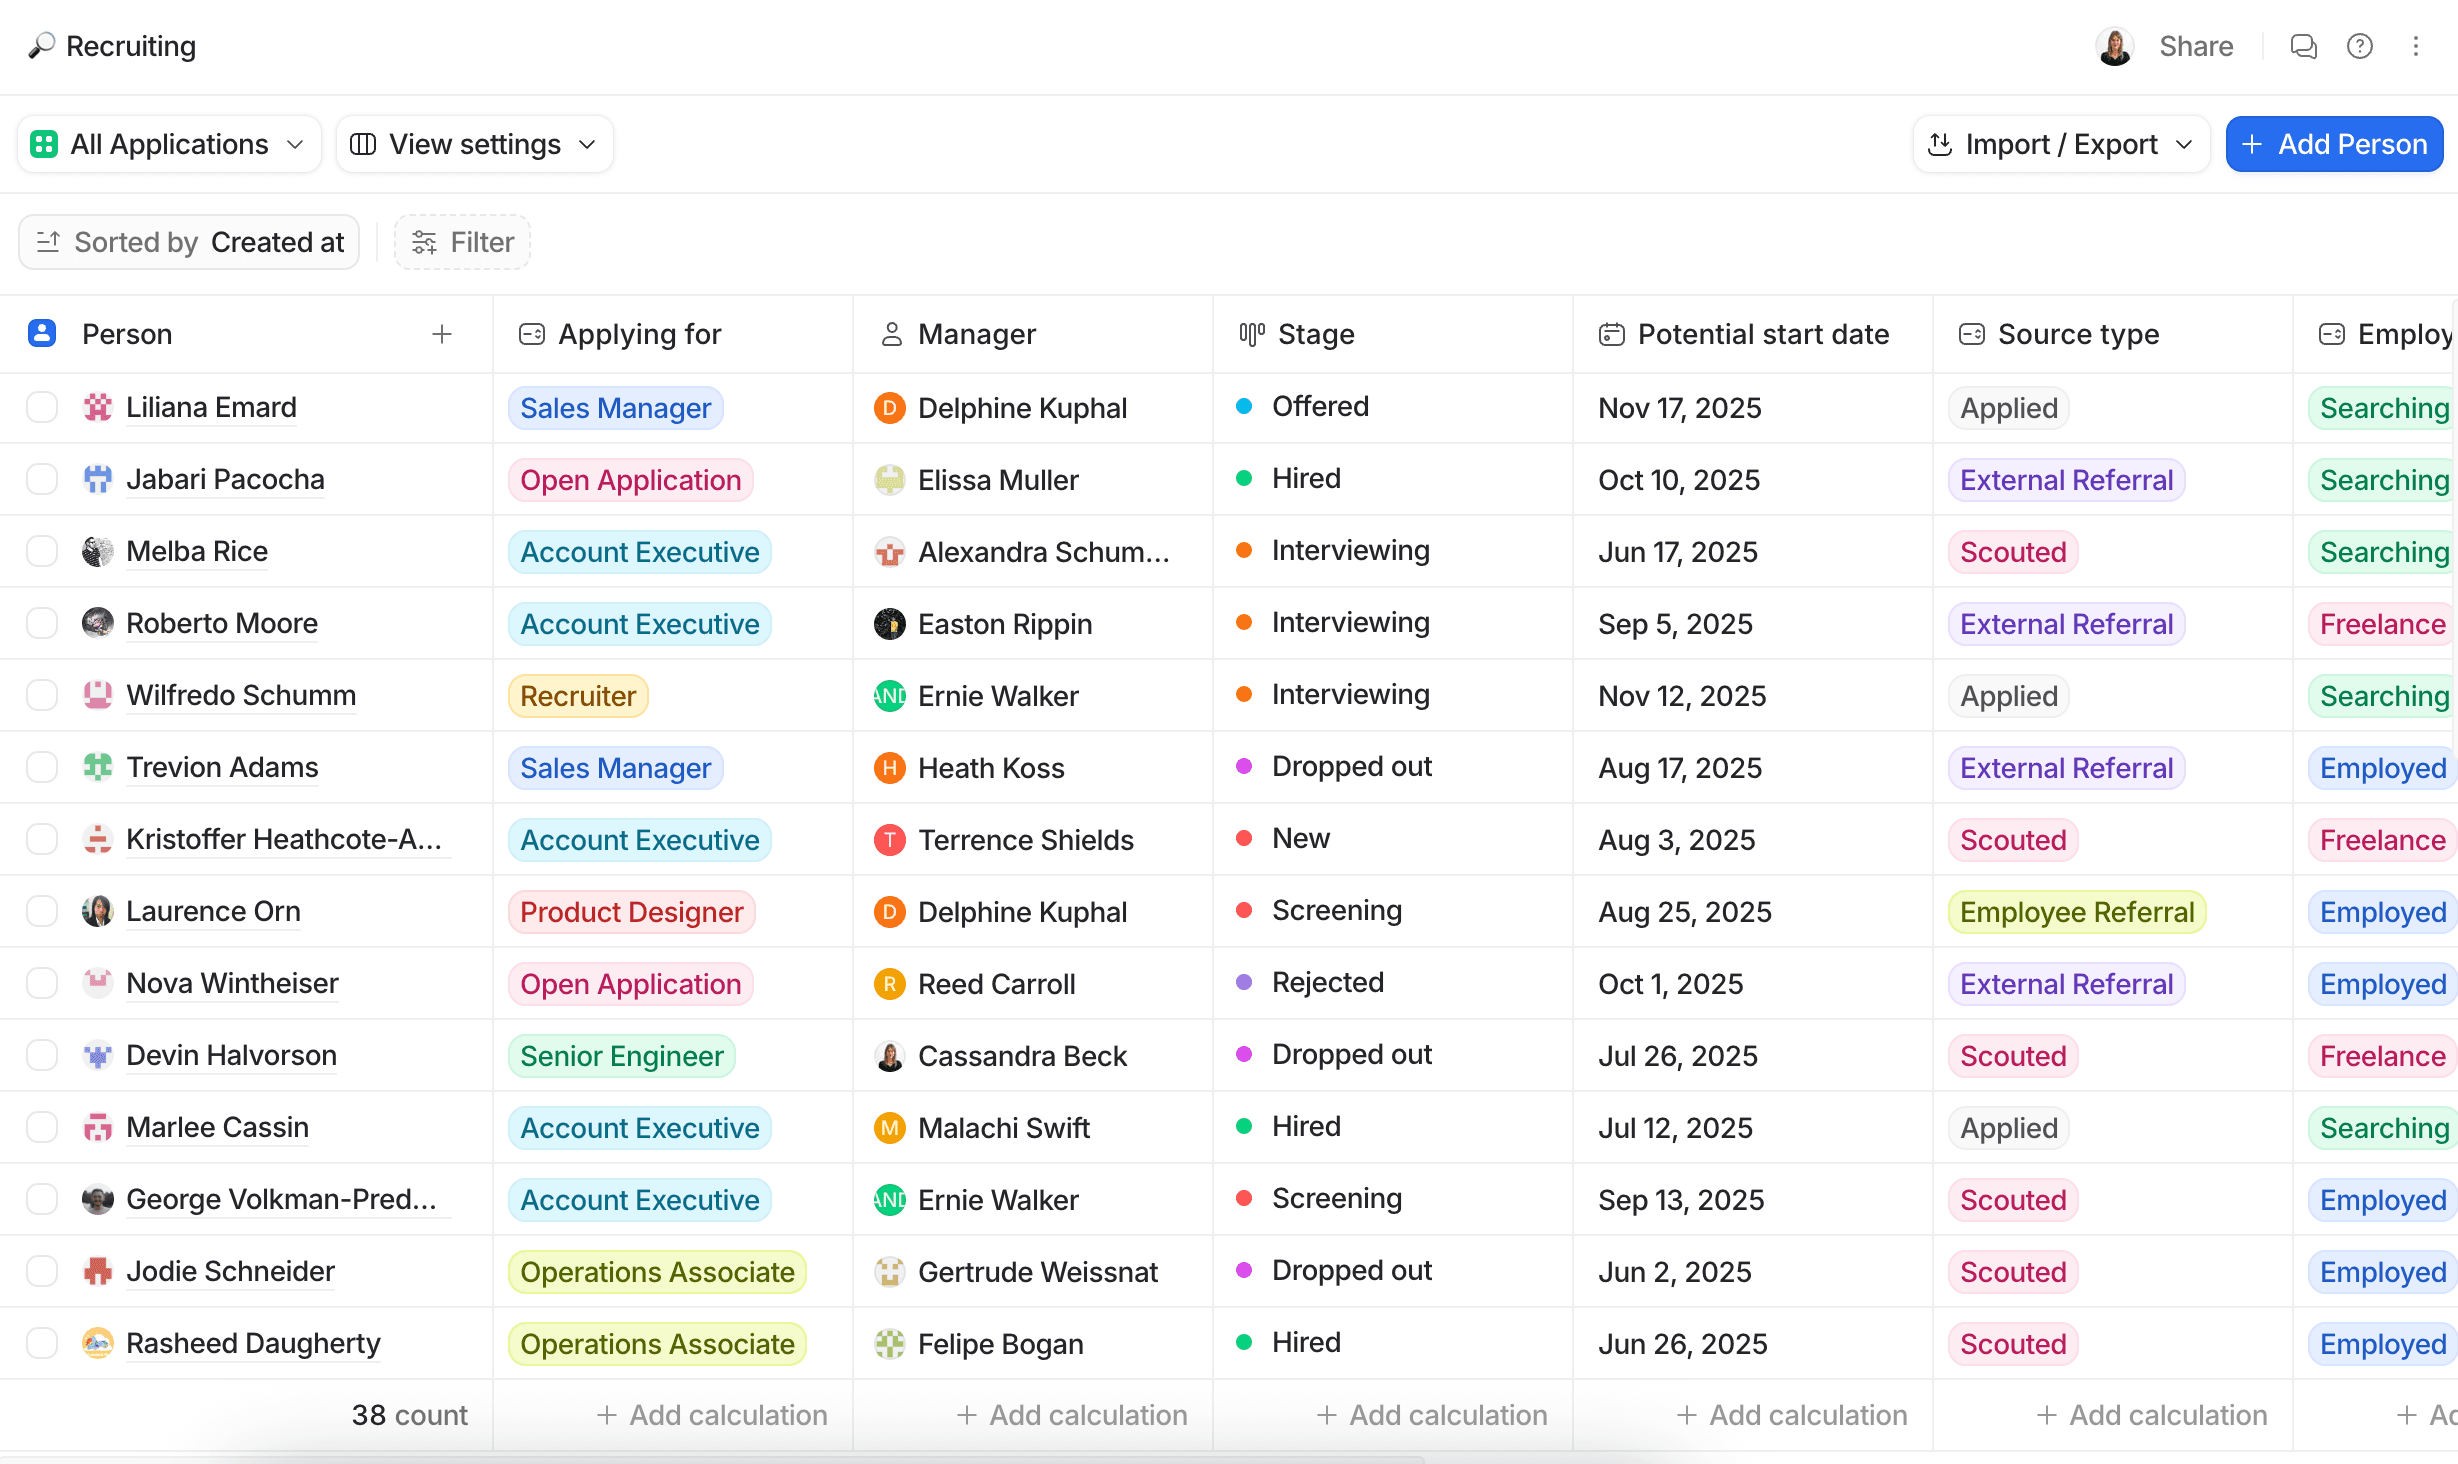2458x1464 pixels.
Task: Open the All Applications view dropdown
Action: [168, 144]
